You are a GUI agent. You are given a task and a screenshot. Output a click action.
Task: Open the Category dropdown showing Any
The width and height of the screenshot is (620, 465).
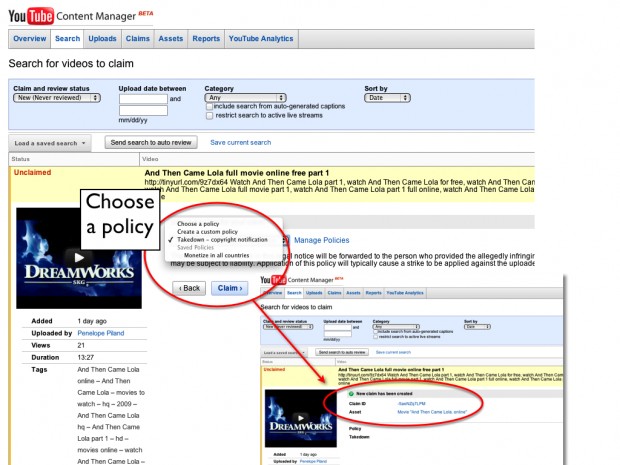coord(245,98)
